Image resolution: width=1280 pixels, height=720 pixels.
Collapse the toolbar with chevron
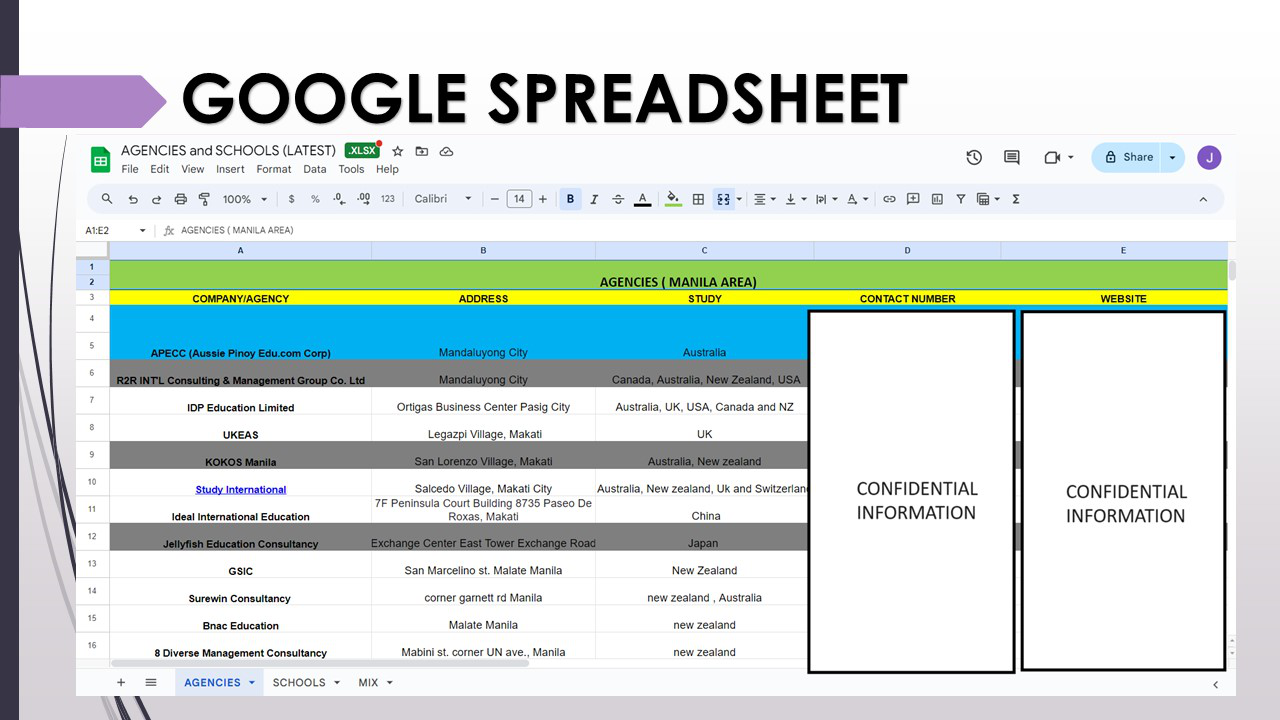click(x=1203, y=199)
